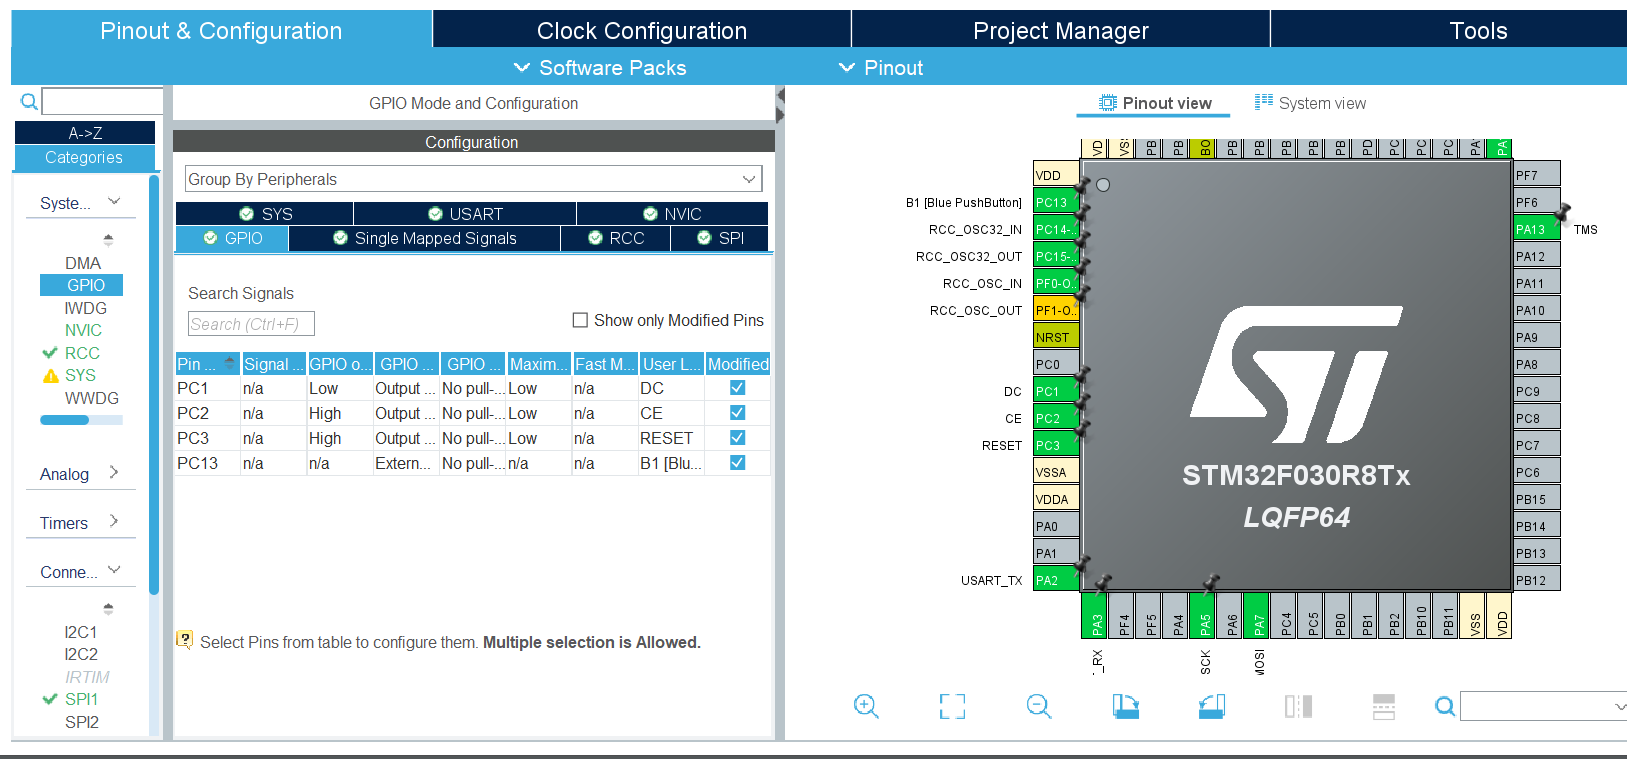Click the PB12 pin on right side
Image resolution: width=1627 pixels, height=759 pixels.
1536,580
